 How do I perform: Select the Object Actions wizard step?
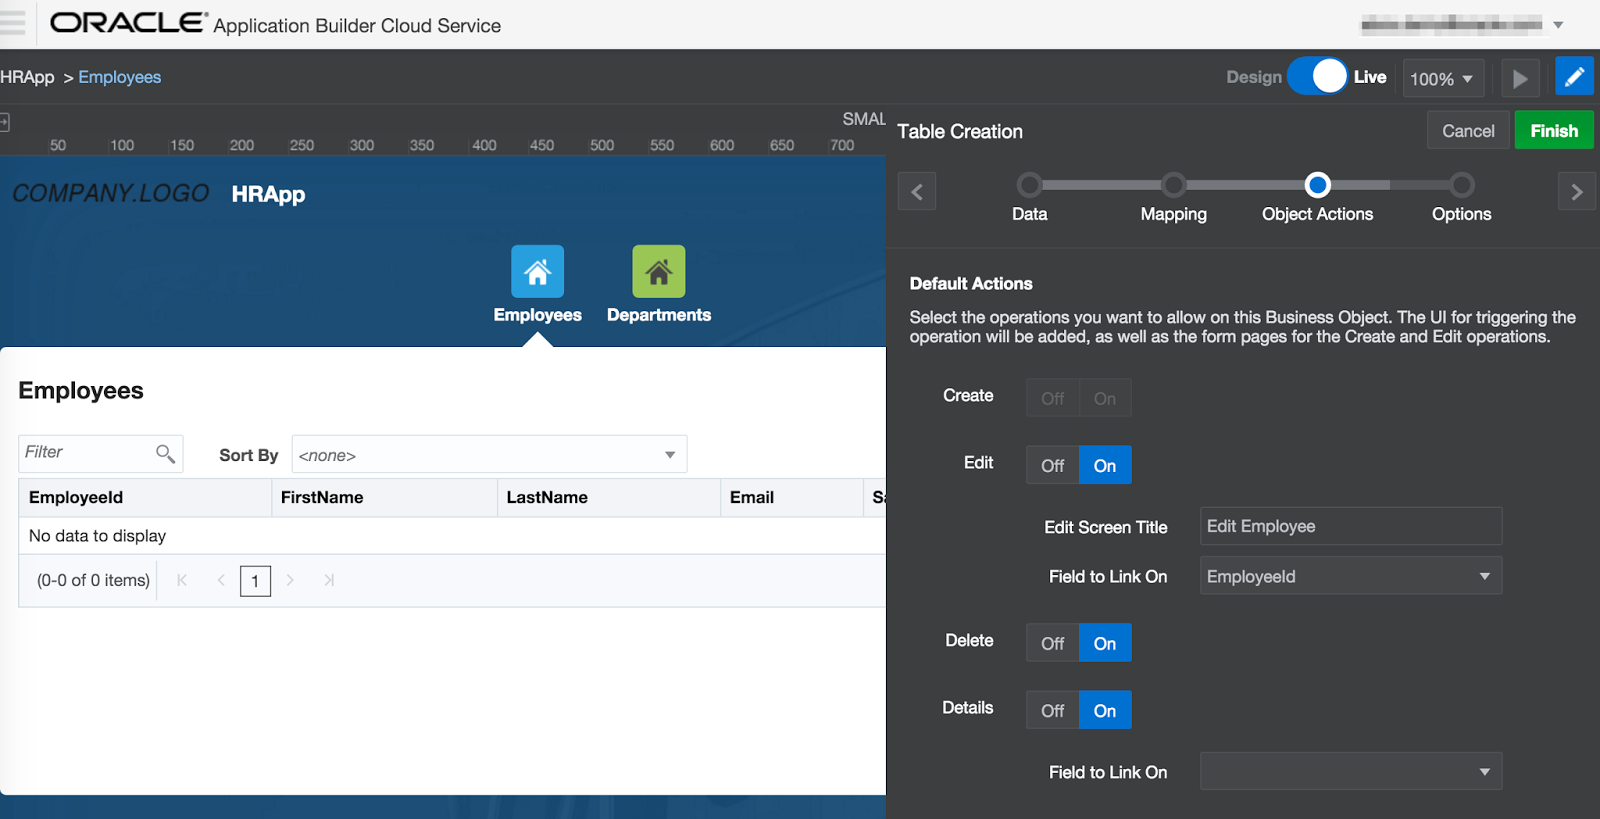(1318, 185)
